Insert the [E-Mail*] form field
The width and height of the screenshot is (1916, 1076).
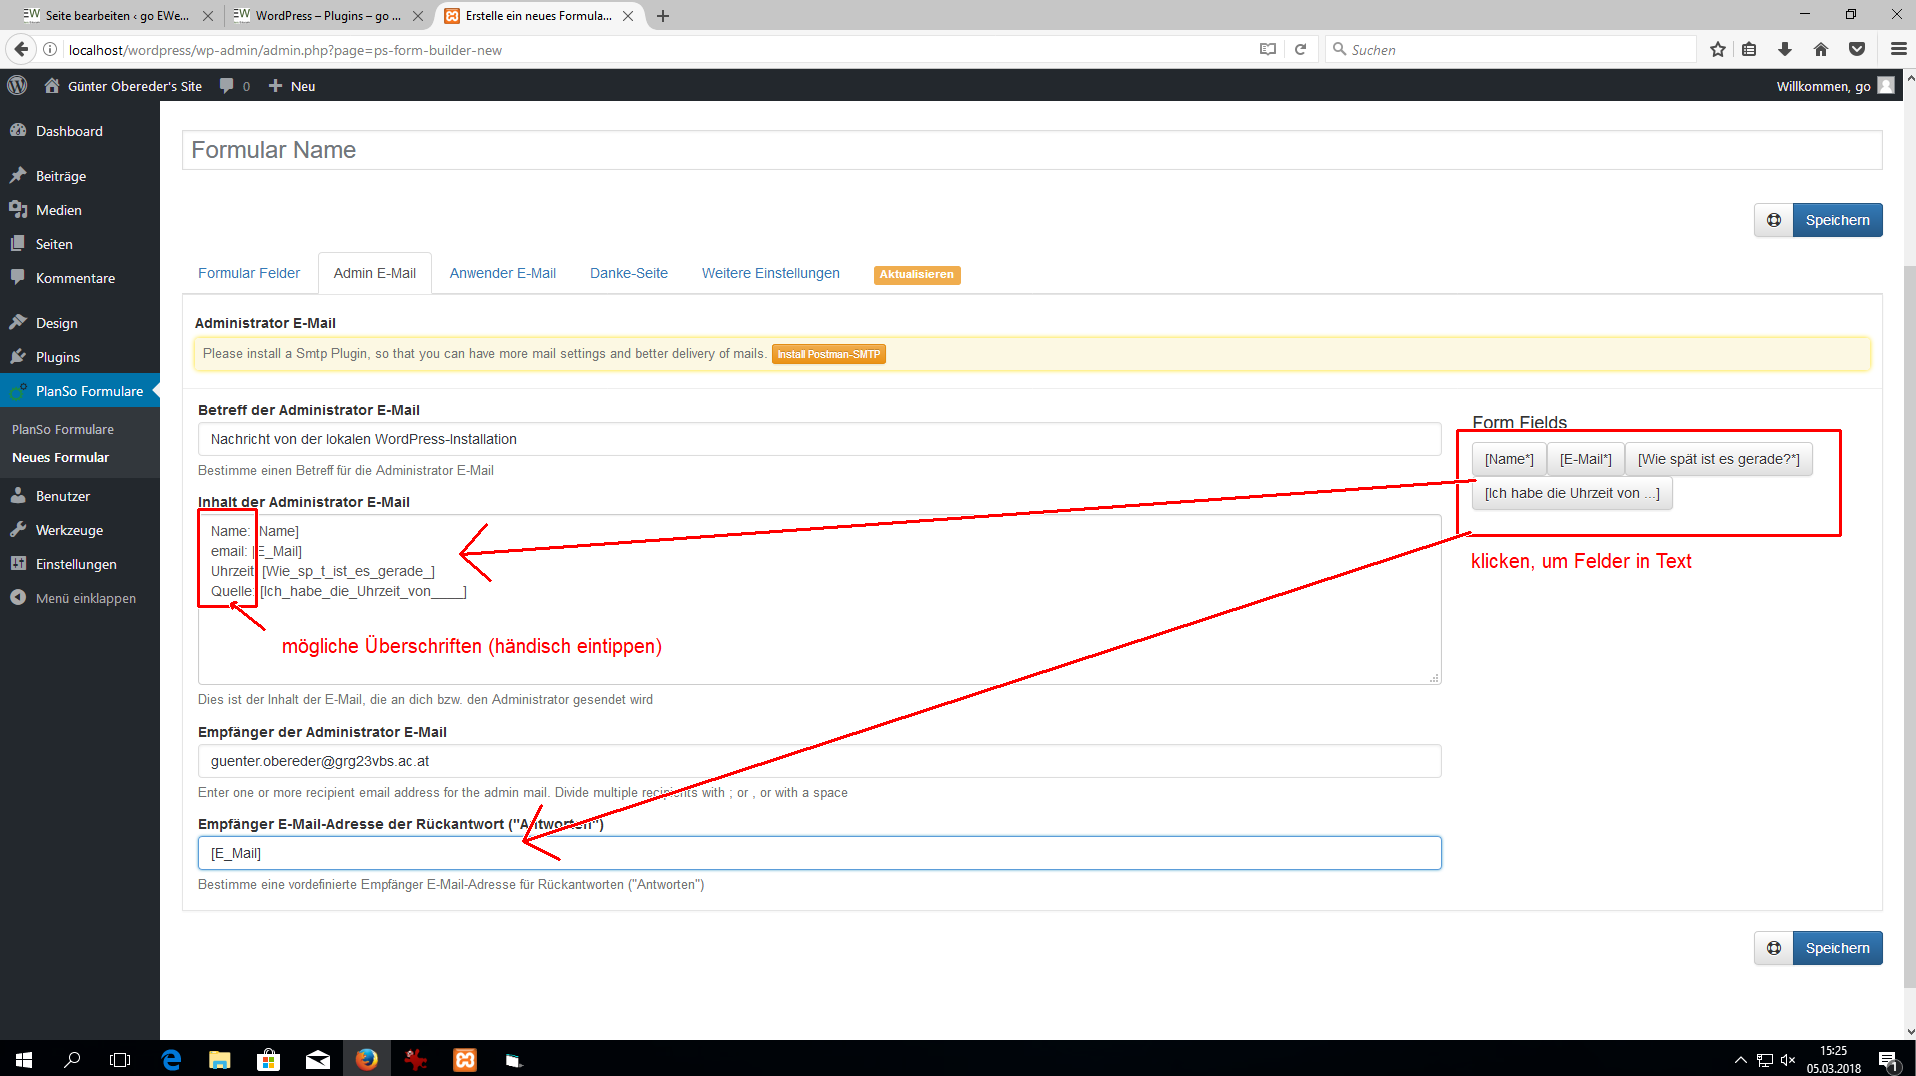click(x=1586, y=459)
